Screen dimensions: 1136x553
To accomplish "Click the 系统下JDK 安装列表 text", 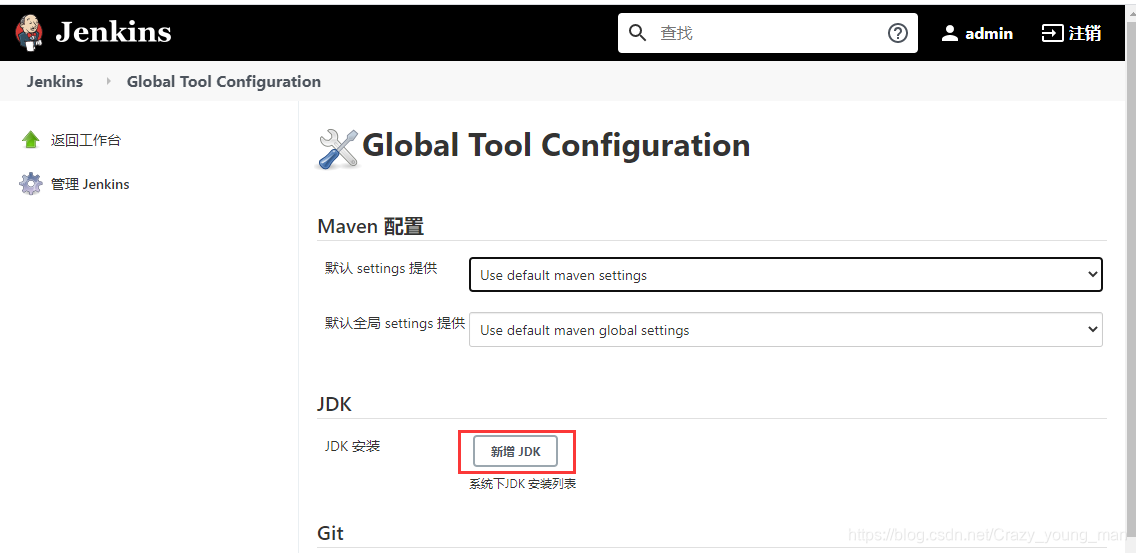I will pyautogui.click(x=522, y=484).
